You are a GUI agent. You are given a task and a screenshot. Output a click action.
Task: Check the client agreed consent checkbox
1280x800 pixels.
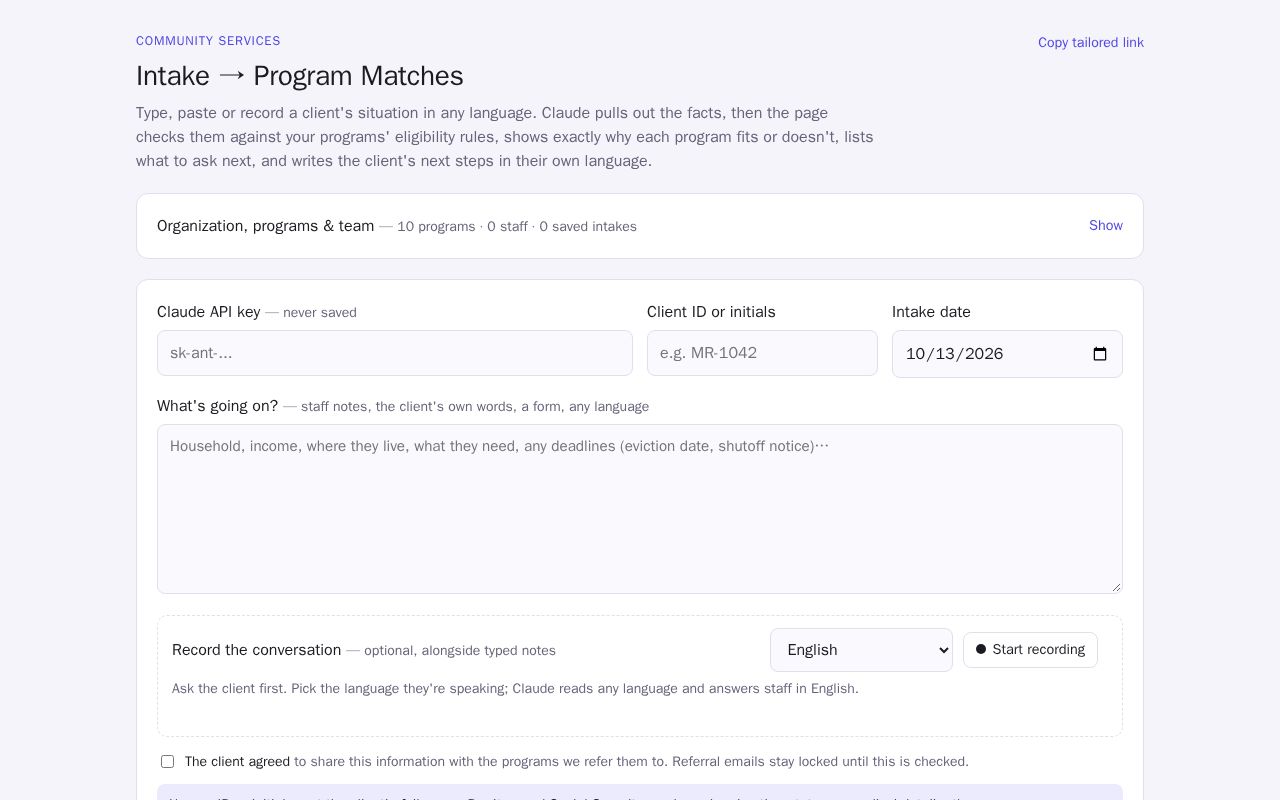[167, 762]
